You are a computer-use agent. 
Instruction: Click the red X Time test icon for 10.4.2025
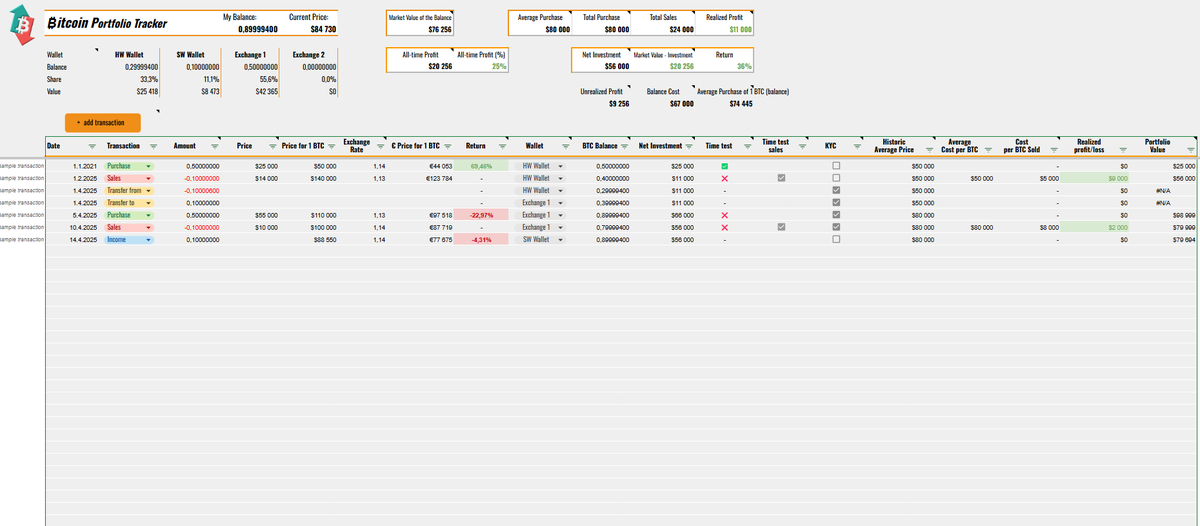tap(724, 227)
